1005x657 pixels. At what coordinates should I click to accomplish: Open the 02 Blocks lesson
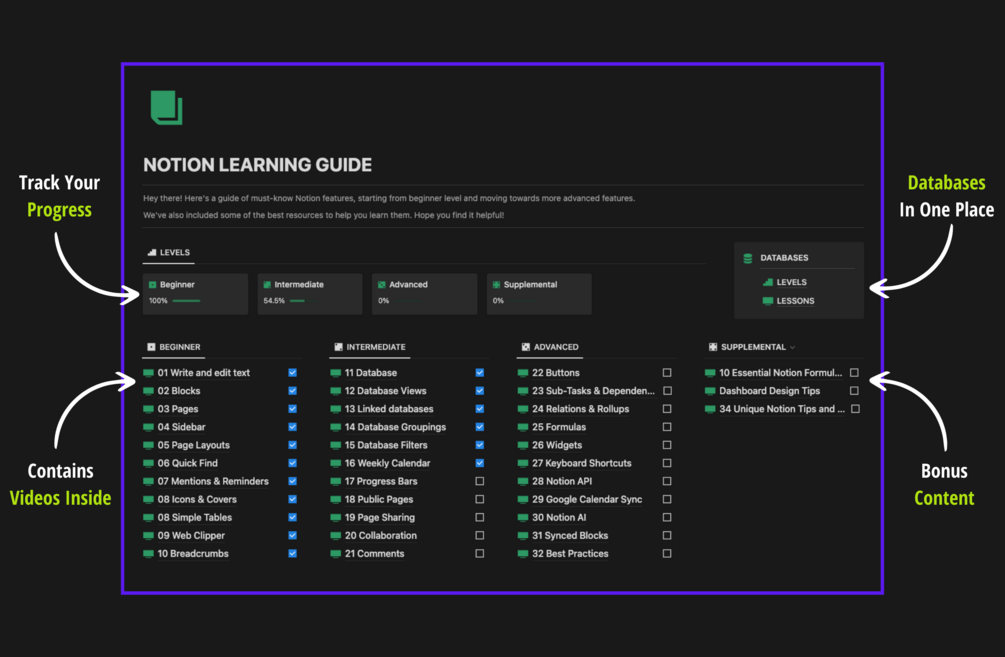pyautogui.click(x=179, y=390)
